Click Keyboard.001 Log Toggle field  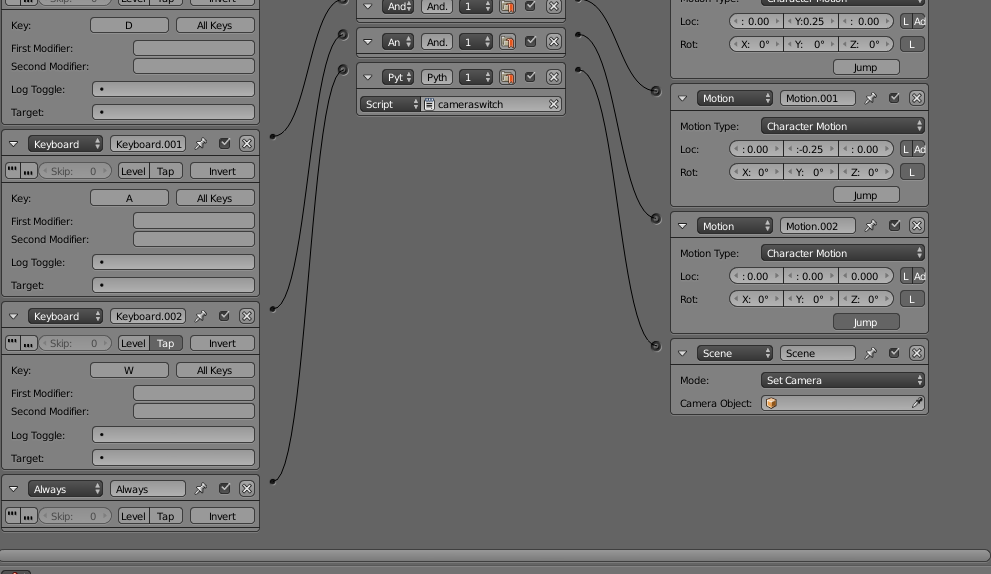pyautogui.click(x=174, y=262)
